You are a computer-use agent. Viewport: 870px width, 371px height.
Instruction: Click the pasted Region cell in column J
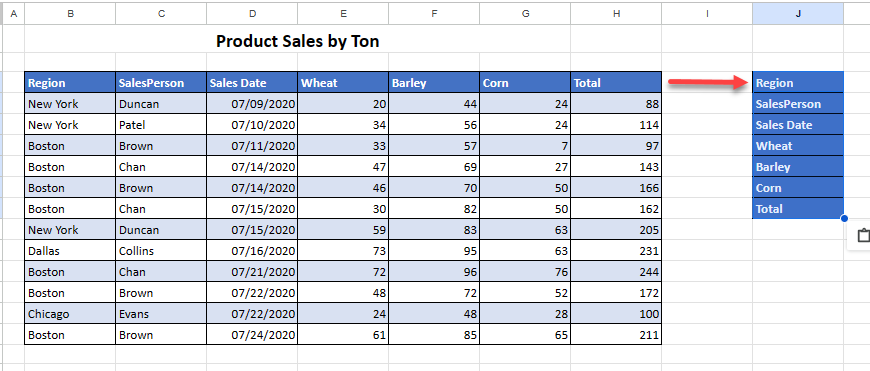[798, 83]
